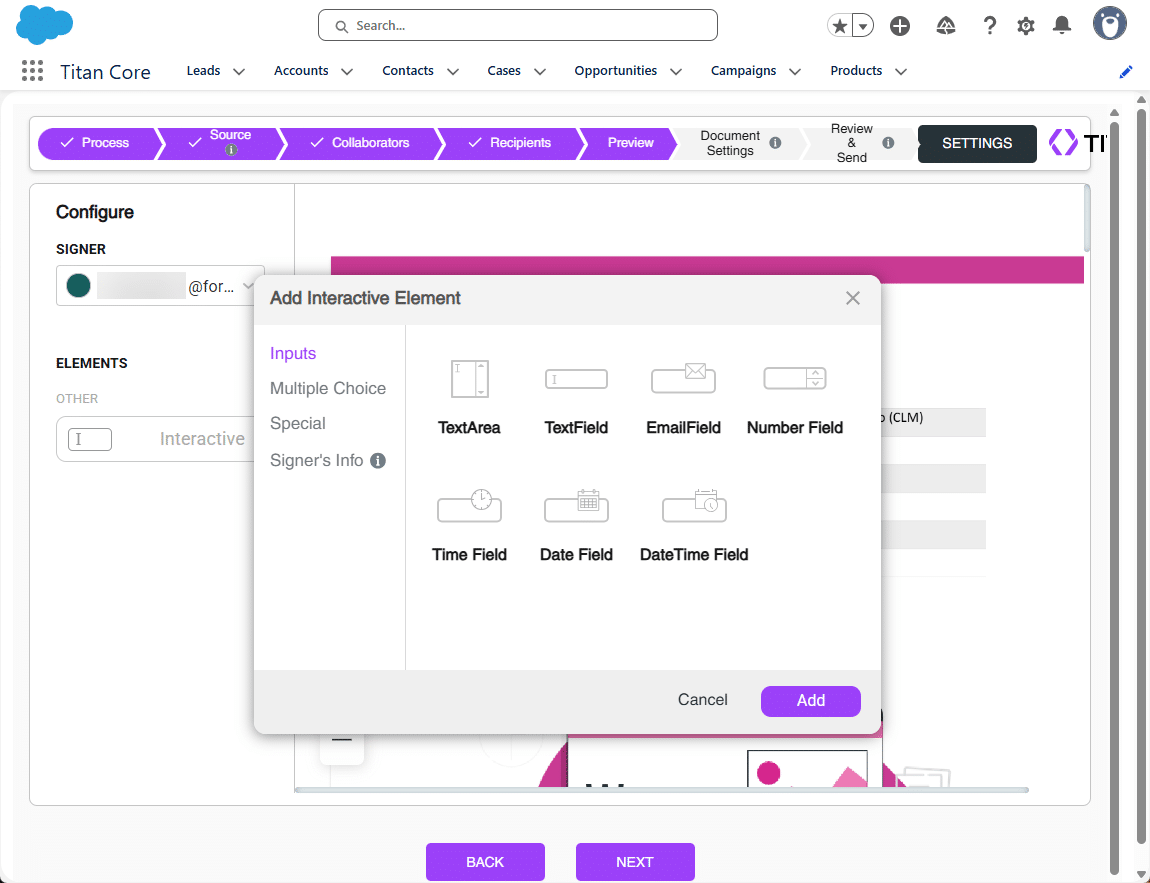Select the TextArea input element
Screen dimensions: 1150x883
[x=469, y=380]
